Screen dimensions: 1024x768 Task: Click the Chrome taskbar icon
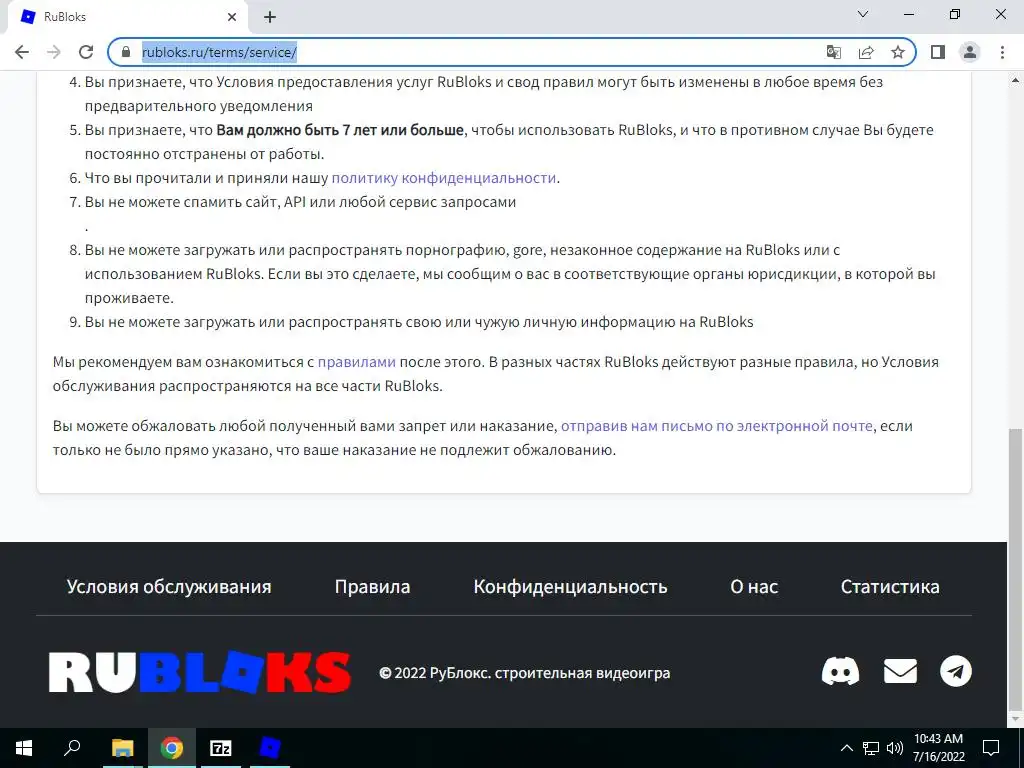[x=172, y=748]
